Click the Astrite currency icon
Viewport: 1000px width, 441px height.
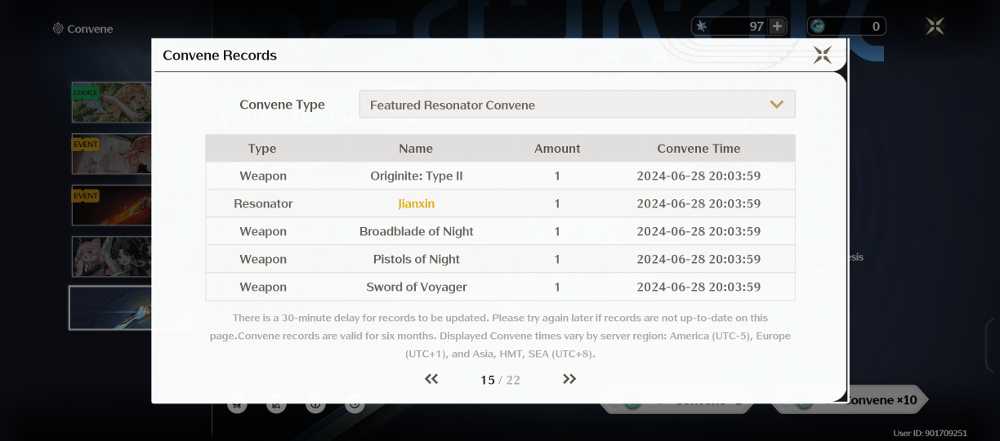[x=702, y=26]
